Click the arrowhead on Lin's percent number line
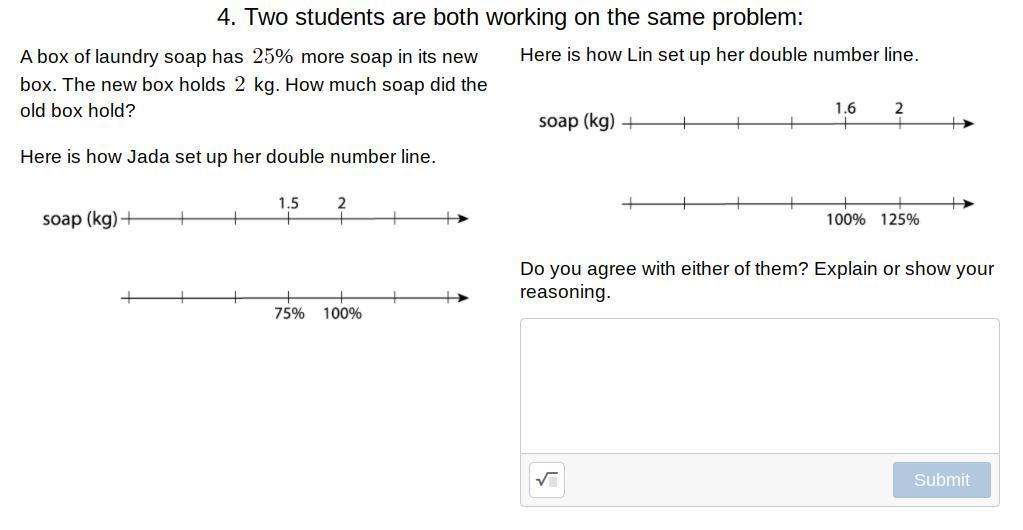Viewport: 1023px width, 530px height. click(x=967, y=203)
